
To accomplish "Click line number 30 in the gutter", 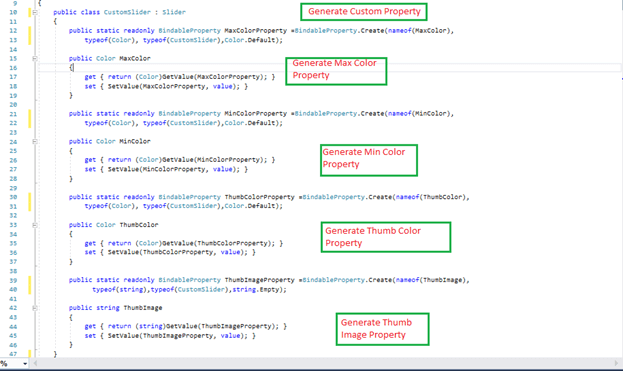I will [13, 197].
